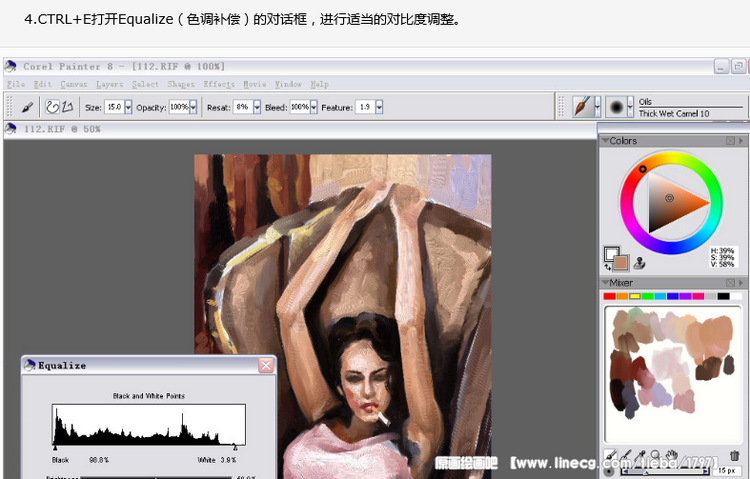The height and width of the screenshot is (479, 750).
Task: Open the brush category selector (Oils brush icon)
Action: pos(582,106)
